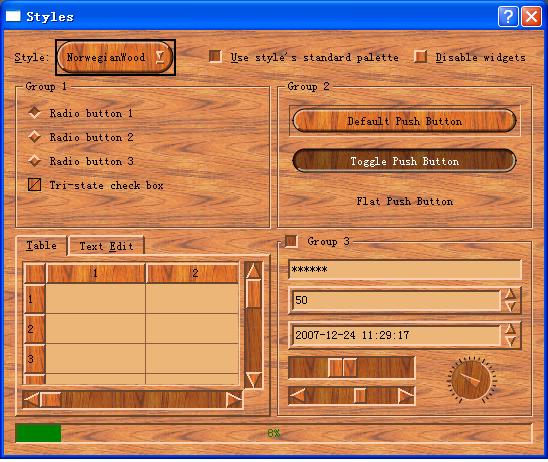Click the round wooden dial

[x=471, y=380]
